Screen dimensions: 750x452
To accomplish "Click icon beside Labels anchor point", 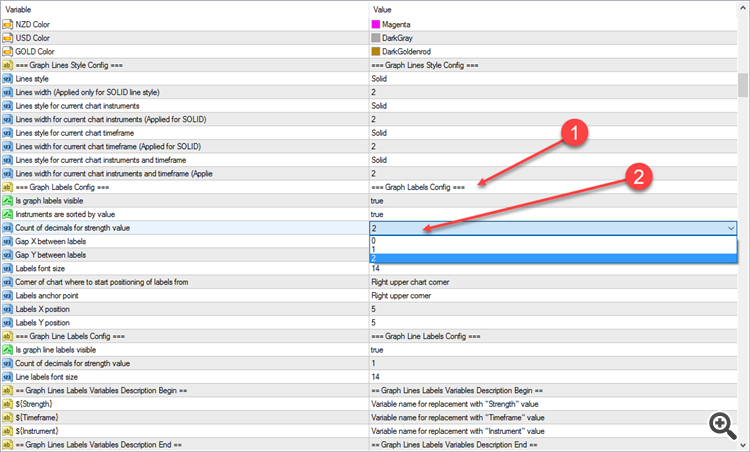I will (x=7, y=296).
